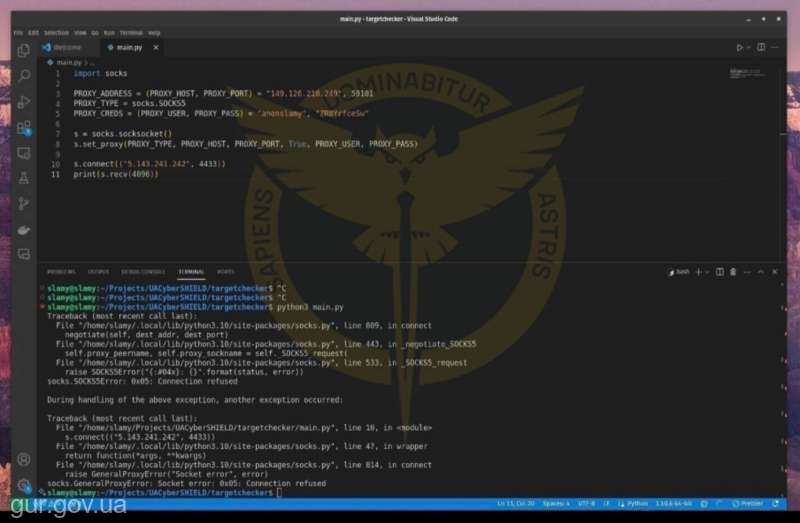Open the launch profile dropdown beside plus
This screenshot has height=523, width=800.
pyautogui.click(x=707, y=272)
